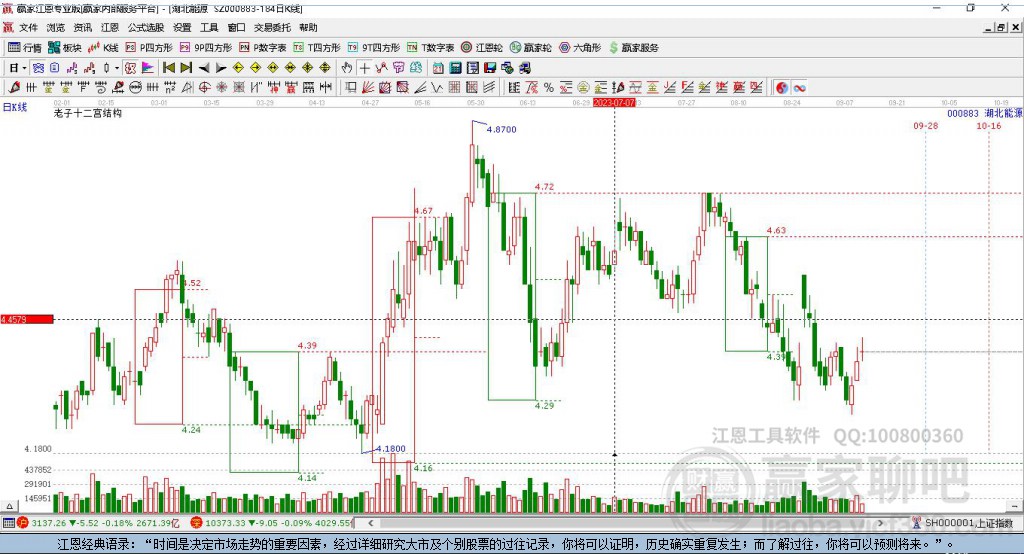
Task: Open the P数字表 tool
Action: point(263,48)
